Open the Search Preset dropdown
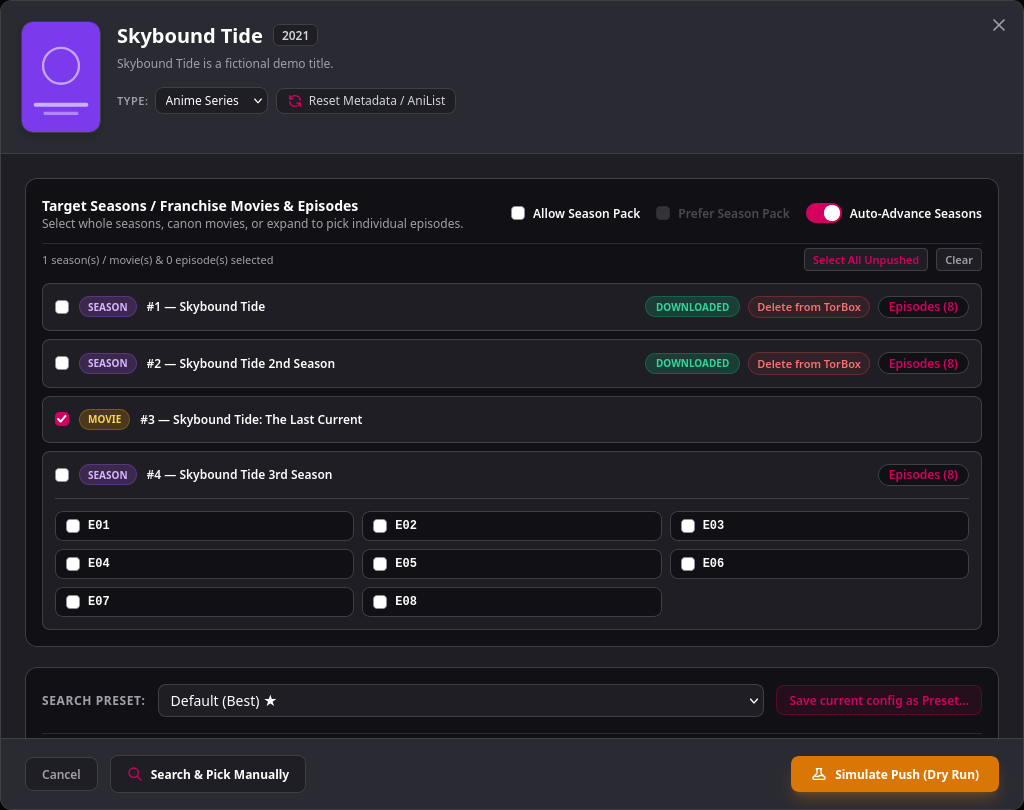1024x810 pixels. click(460, 701)
